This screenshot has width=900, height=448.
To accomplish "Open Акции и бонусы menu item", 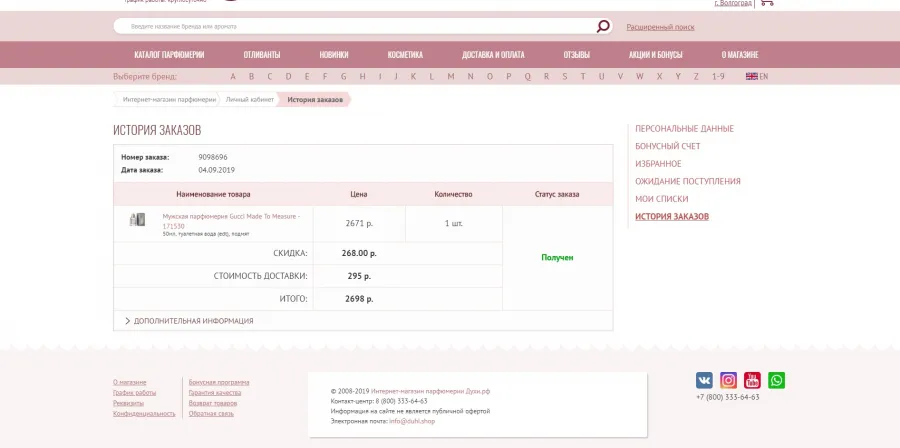I will coord(655,55).
